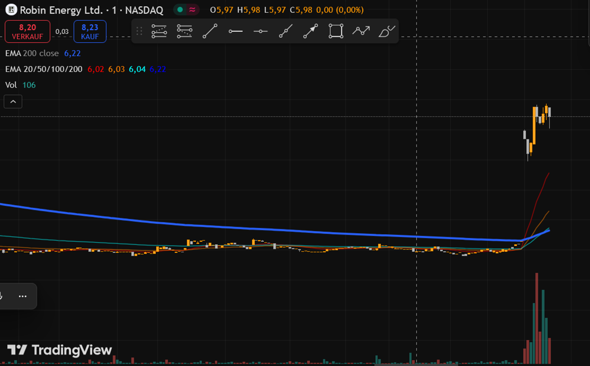This screenshot has height=366, width=590.
Task: Click the close price C5,98
Action: coord(301,10)
